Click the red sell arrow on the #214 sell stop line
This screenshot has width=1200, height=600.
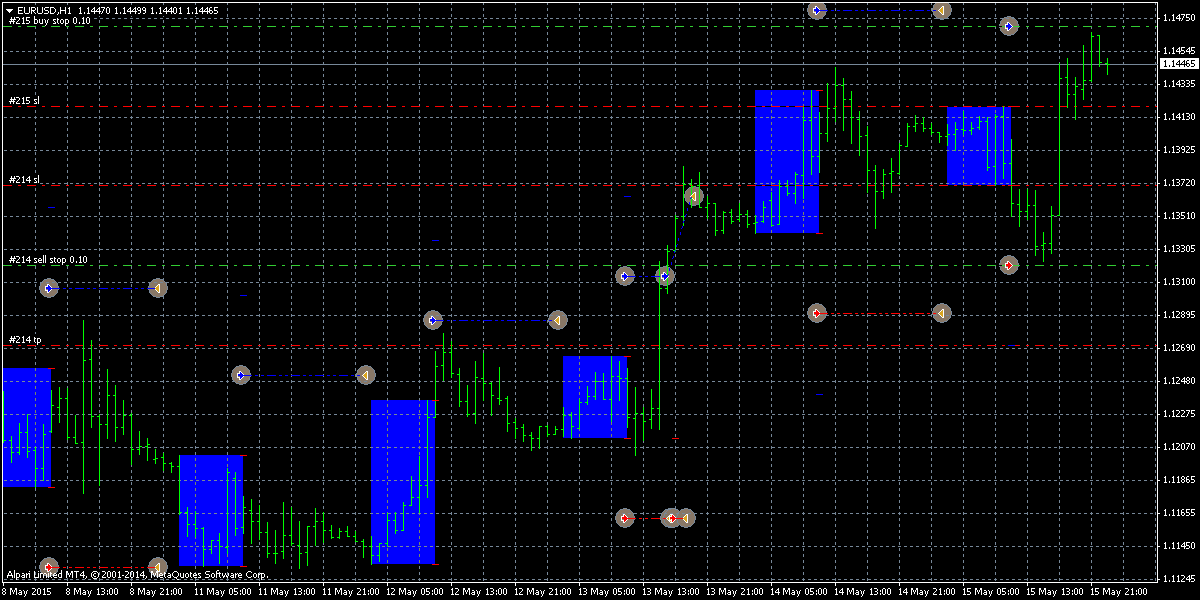coord(1009,265)
